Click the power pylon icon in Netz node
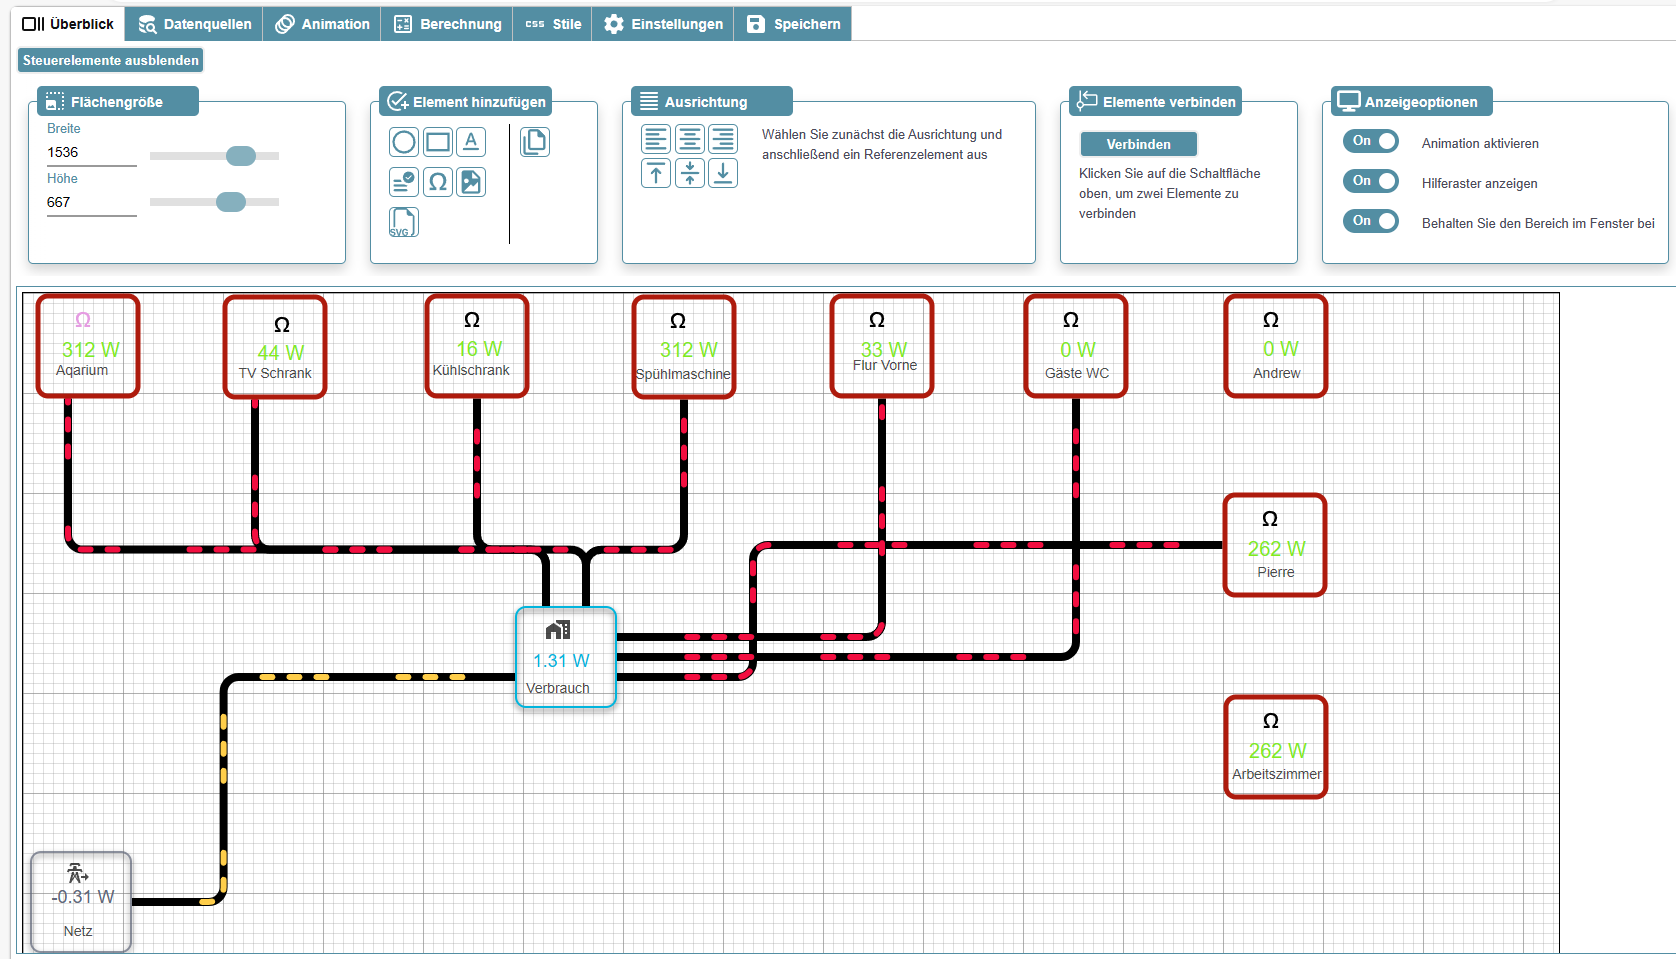This screenshot has height=959, width=1676. (x=78, y=872)
